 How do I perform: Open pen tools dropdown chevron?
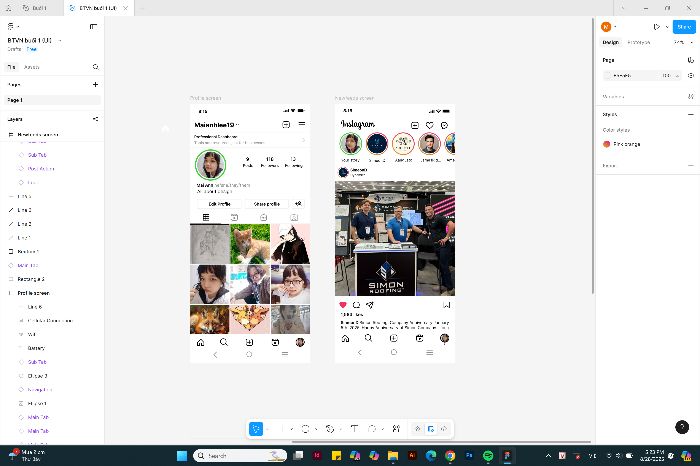[x=340, y=429]
